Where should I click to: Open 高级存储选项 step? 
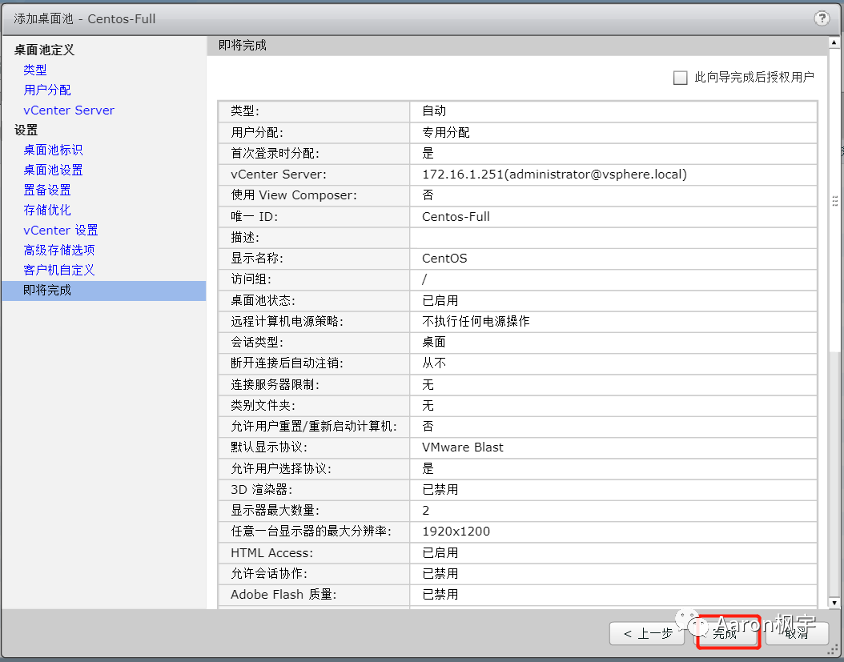(59, 250)
